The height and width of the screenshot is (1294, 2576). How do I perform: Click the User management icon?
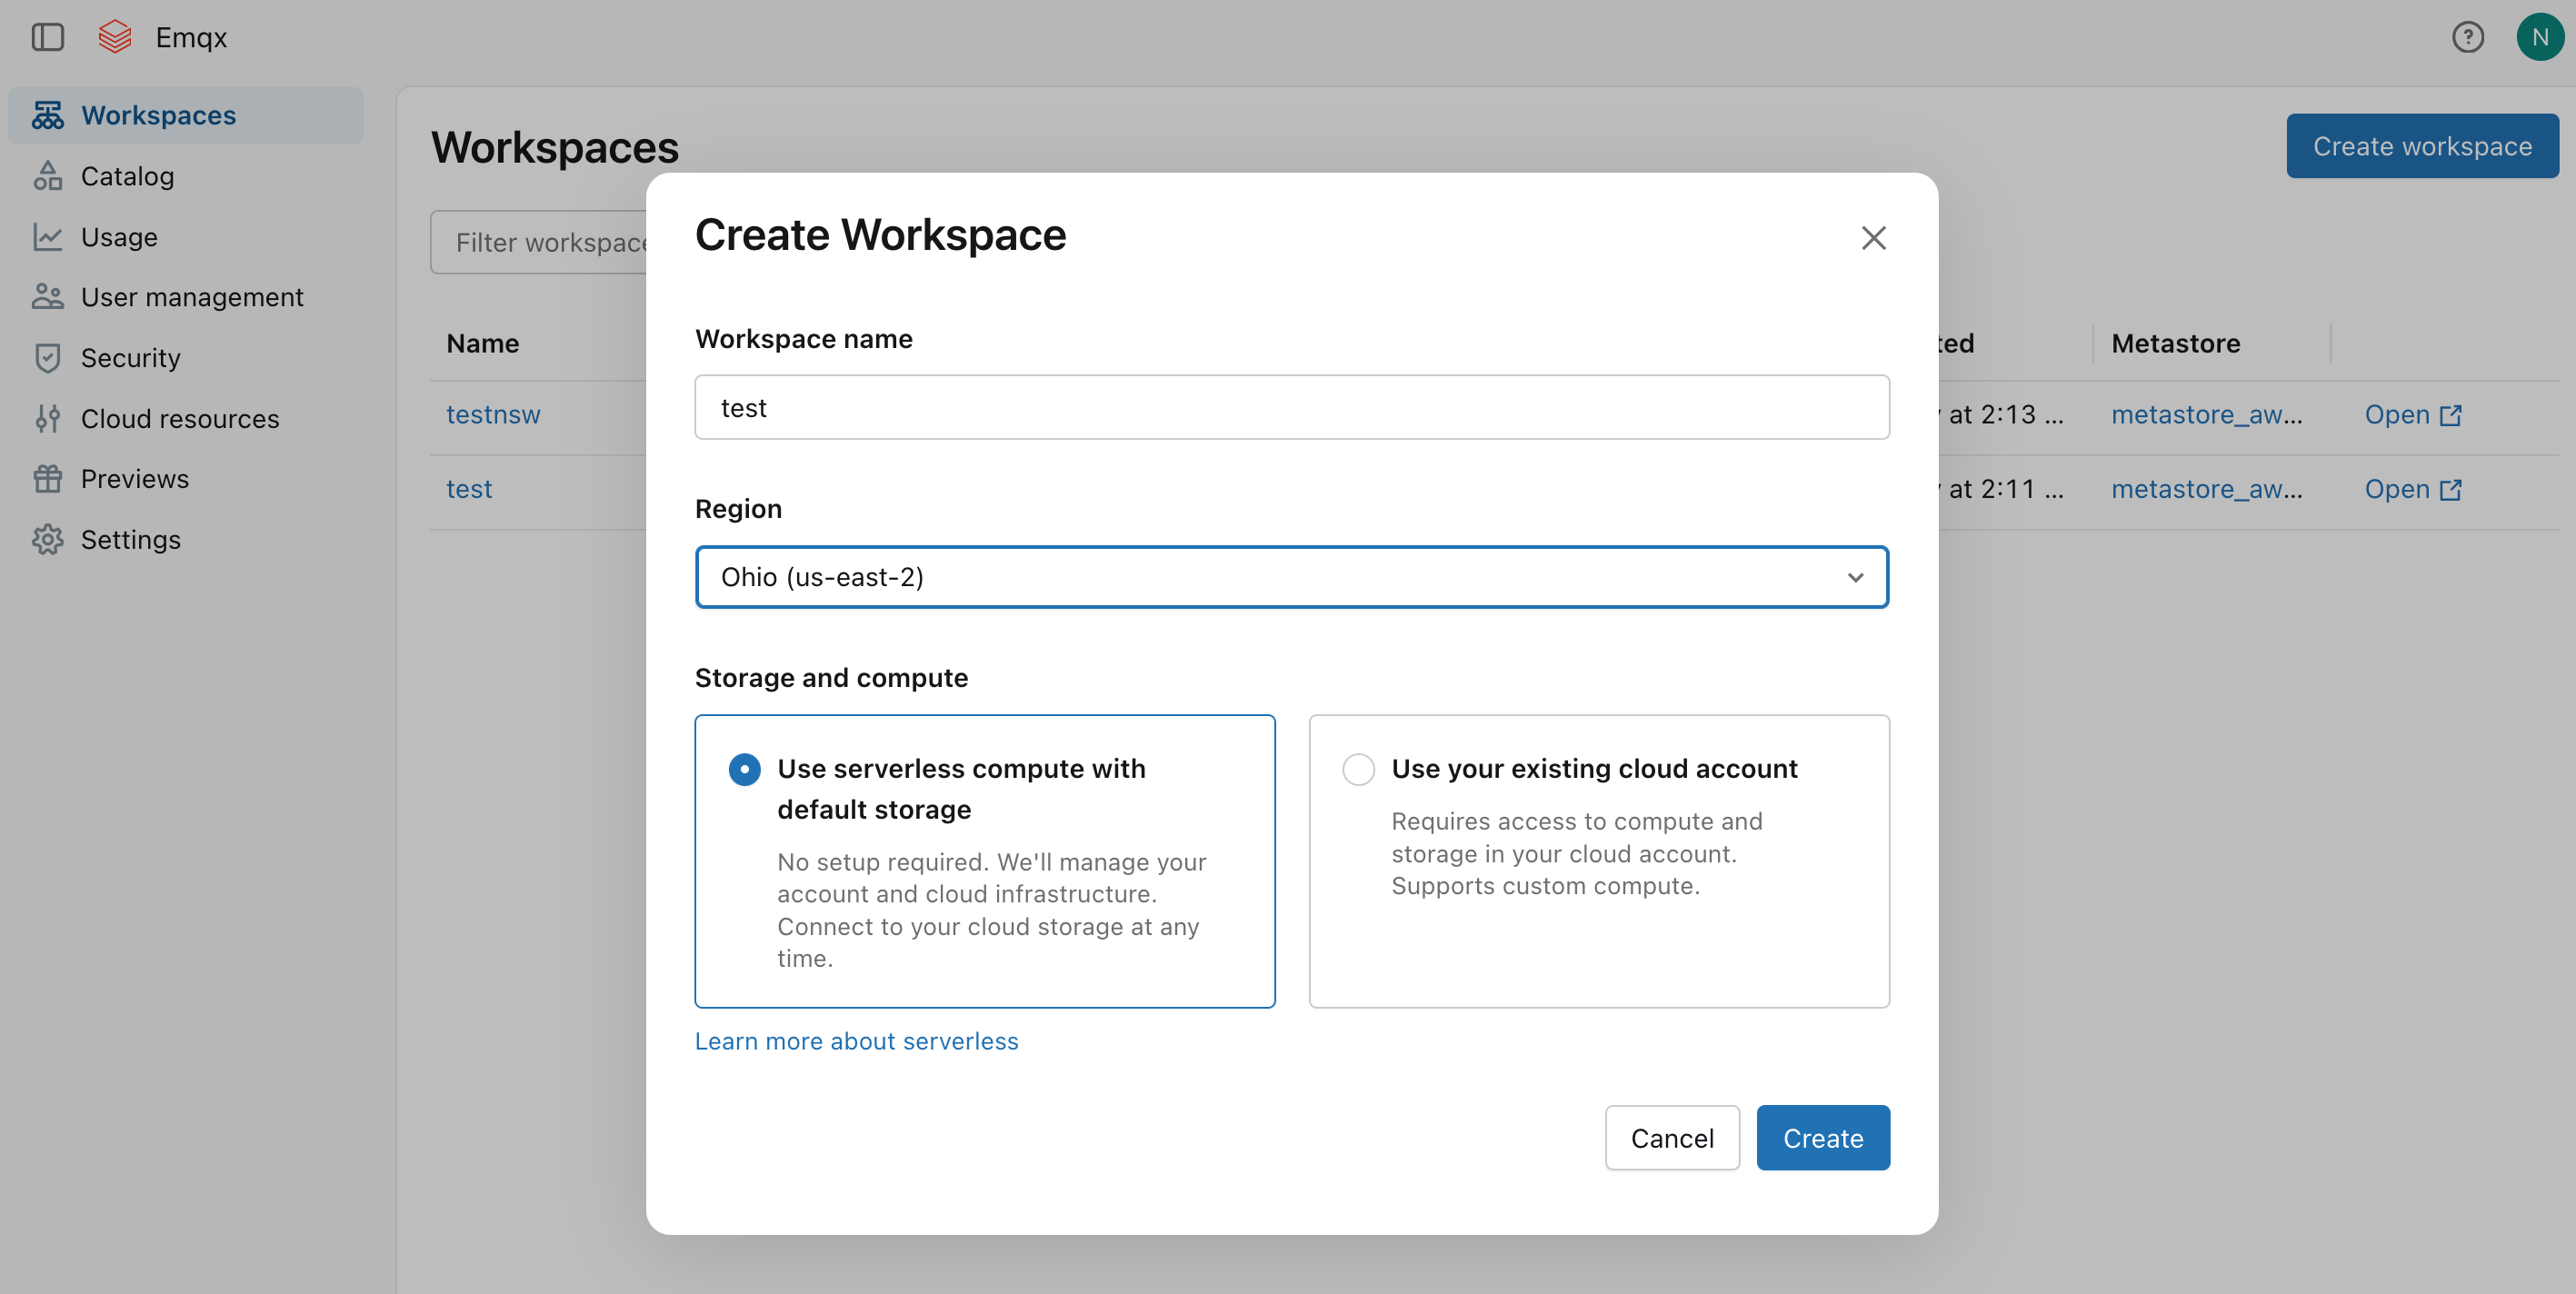tap(47, 297)
